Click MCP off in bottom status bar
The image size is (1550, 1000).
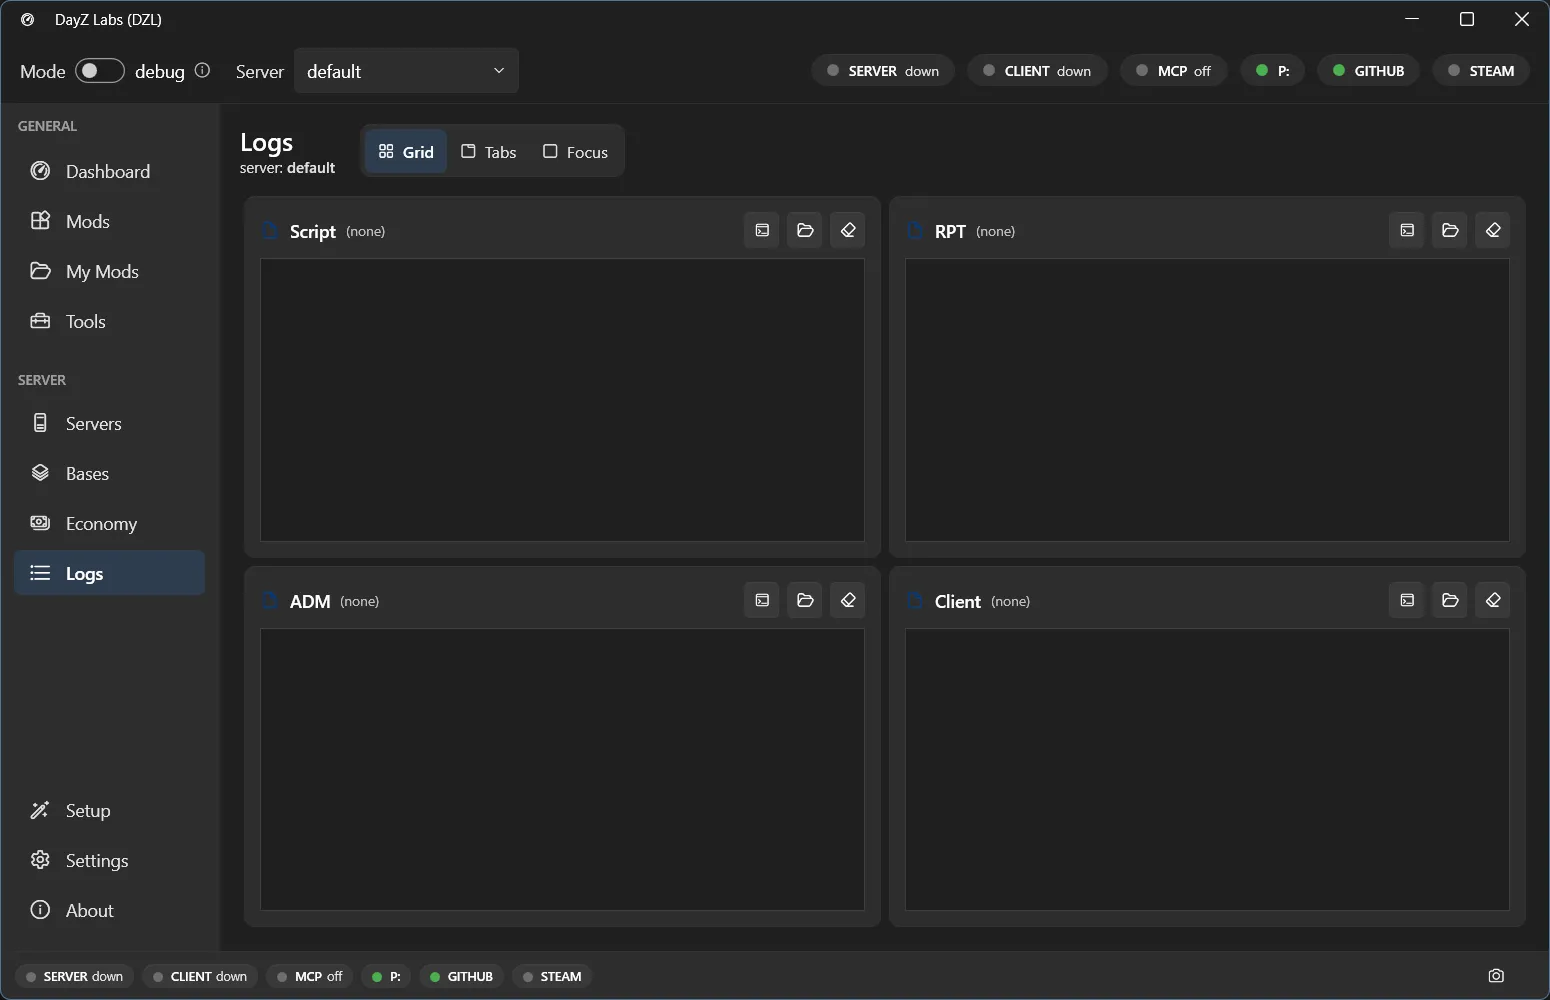[310, 976]
